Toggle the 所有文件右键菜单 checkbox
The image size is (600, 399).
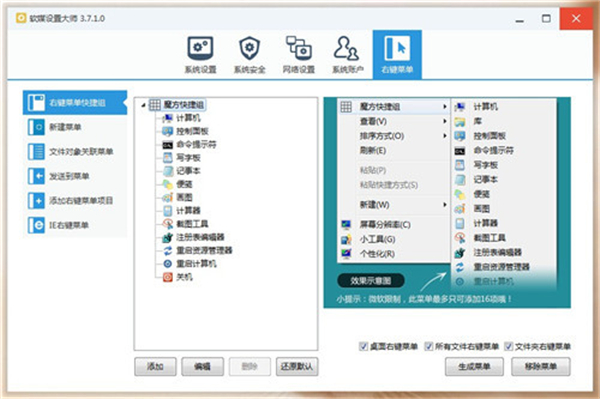click(429, 347)
